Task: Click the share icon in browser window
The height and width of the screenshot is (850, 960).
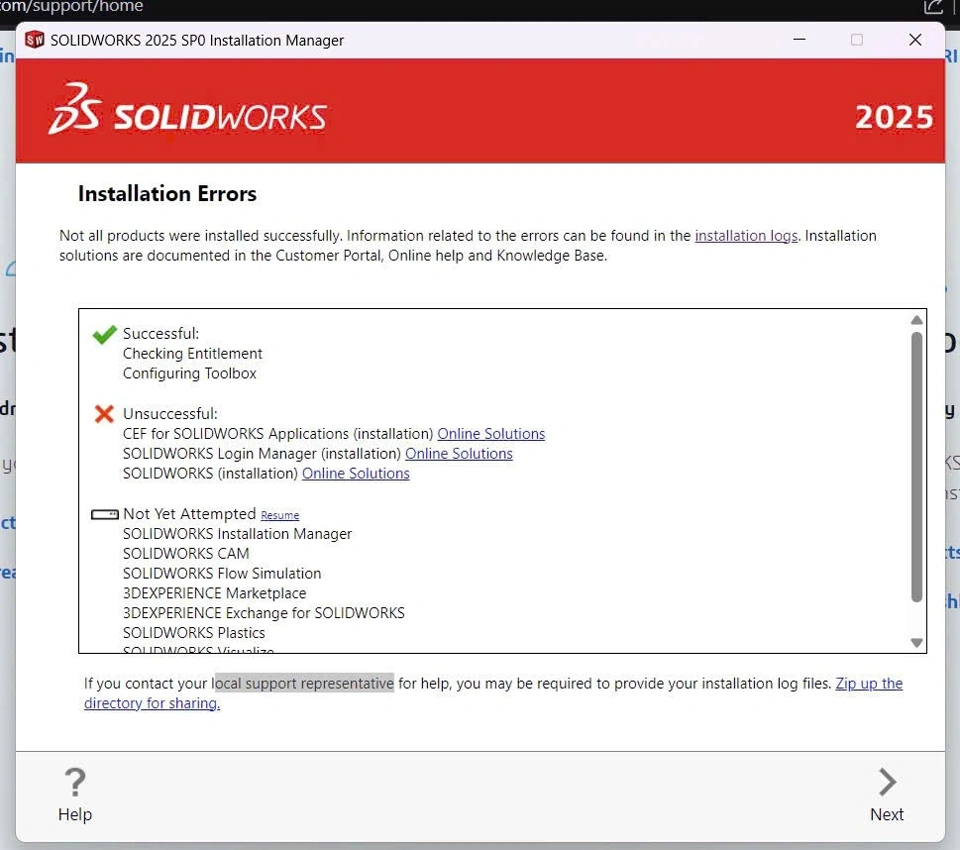Action: coord(933,7)
